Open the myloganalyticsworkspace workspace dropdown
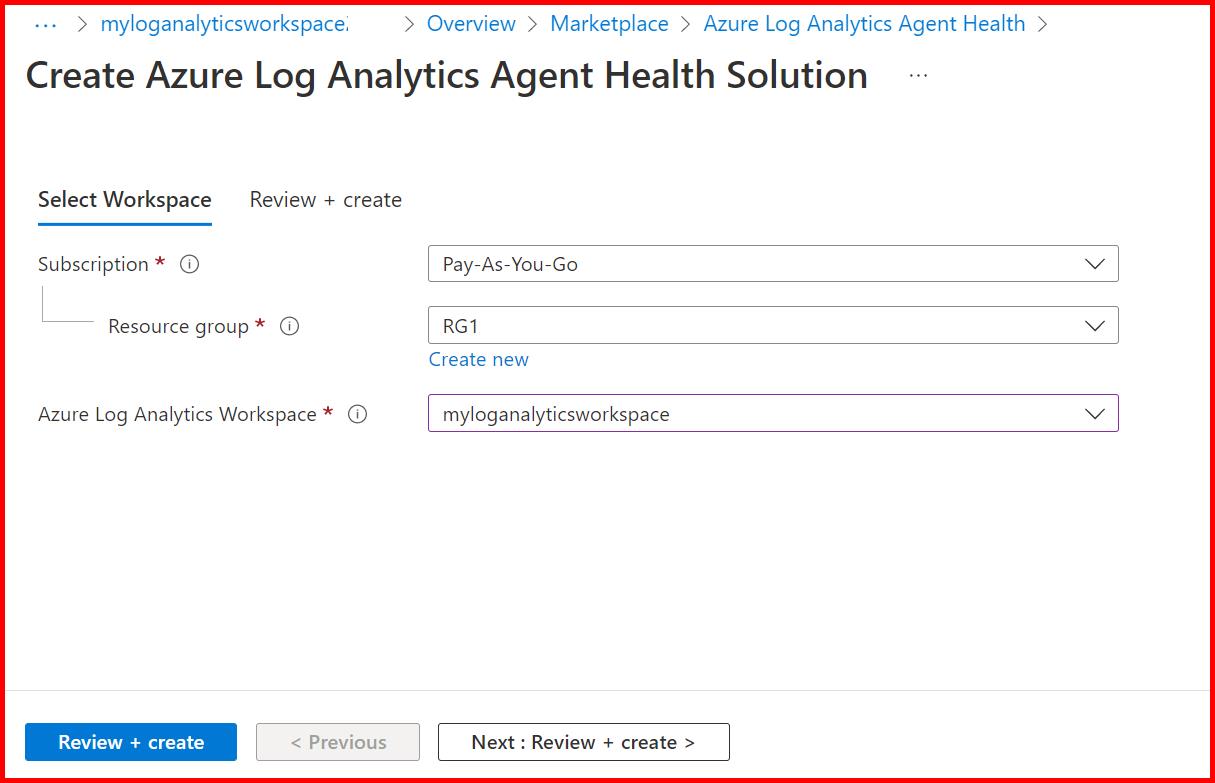The image size is (1215, 783). [x=773, y=413]
